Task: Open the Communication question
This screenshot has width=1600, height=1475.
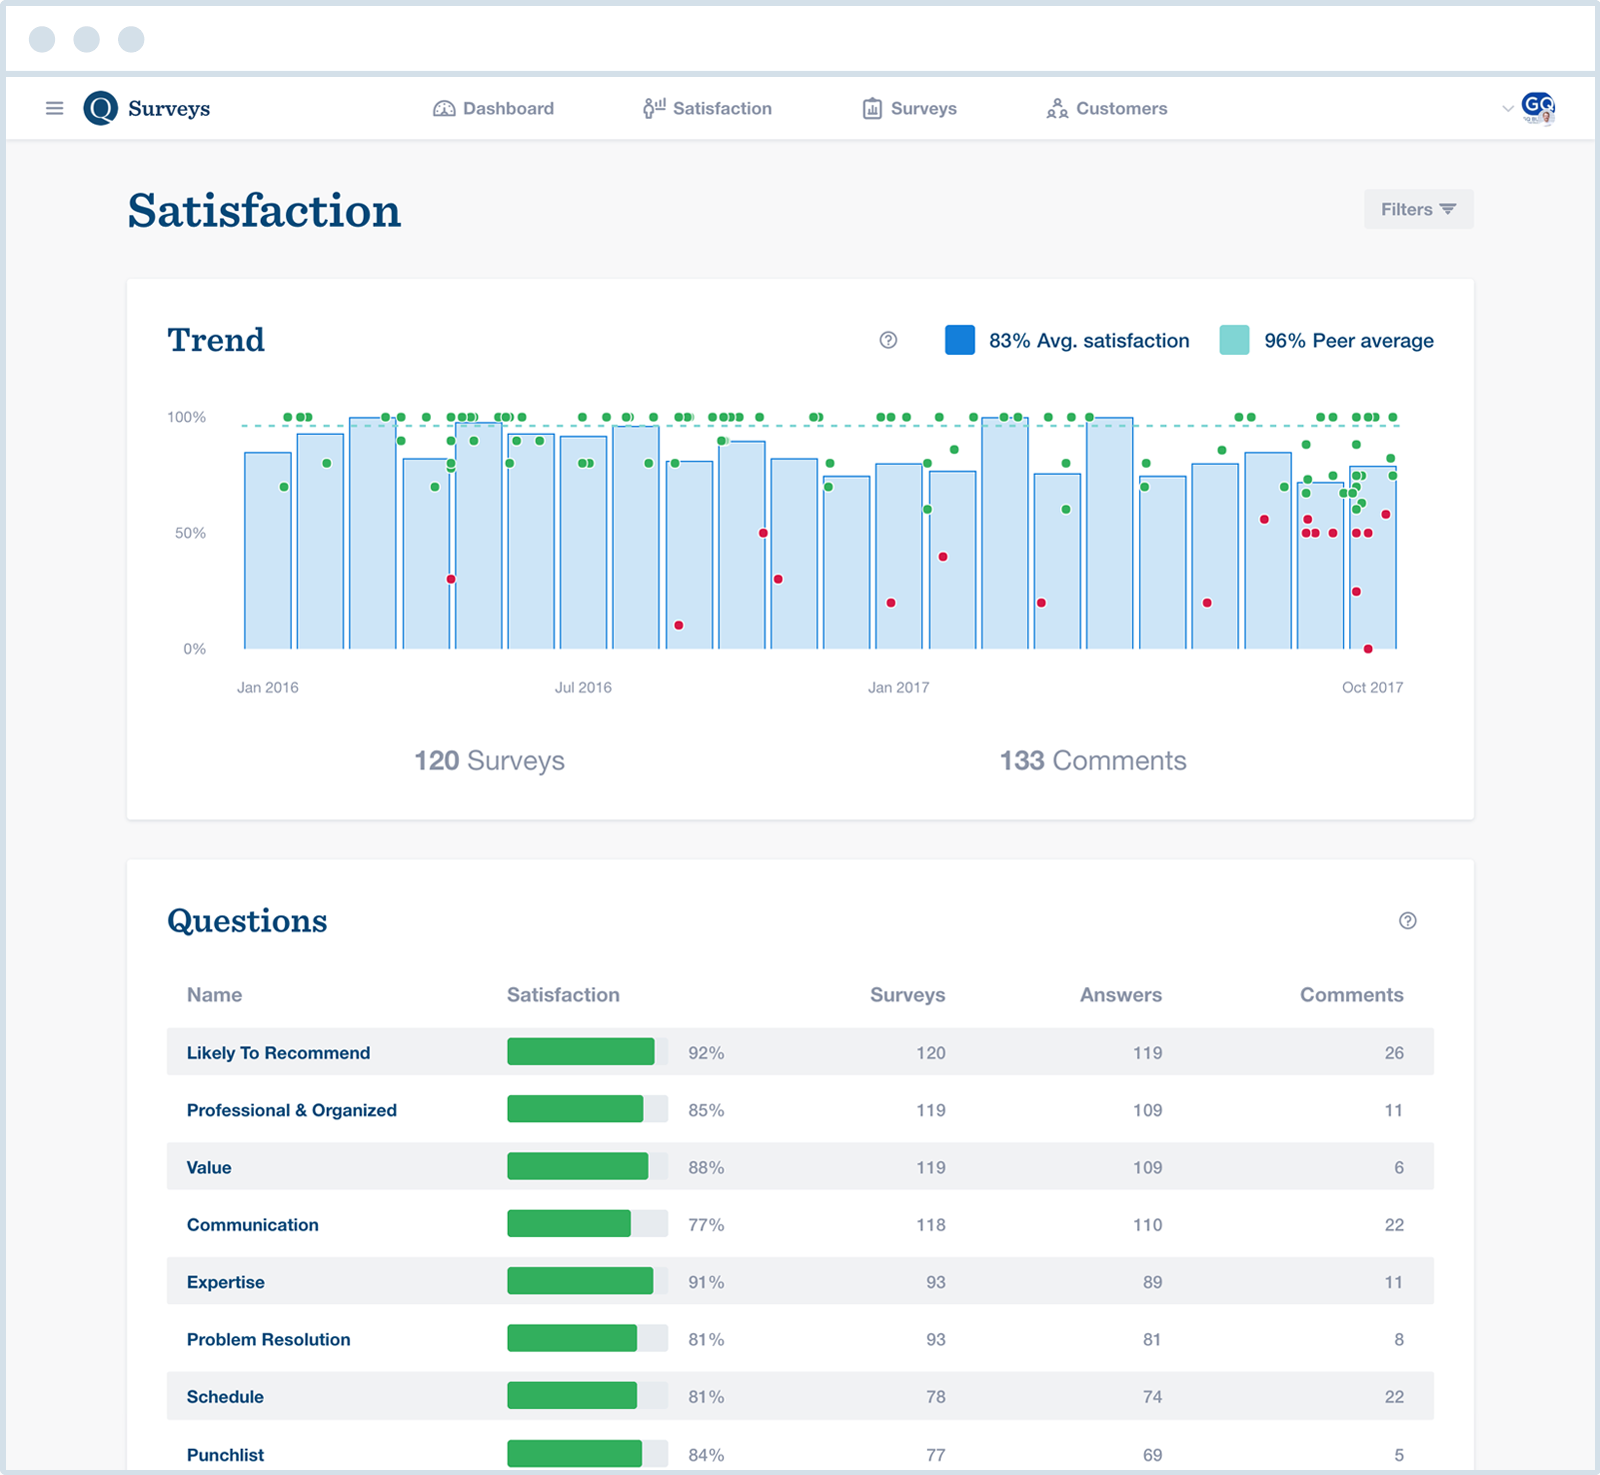Action: (253, 1225)
